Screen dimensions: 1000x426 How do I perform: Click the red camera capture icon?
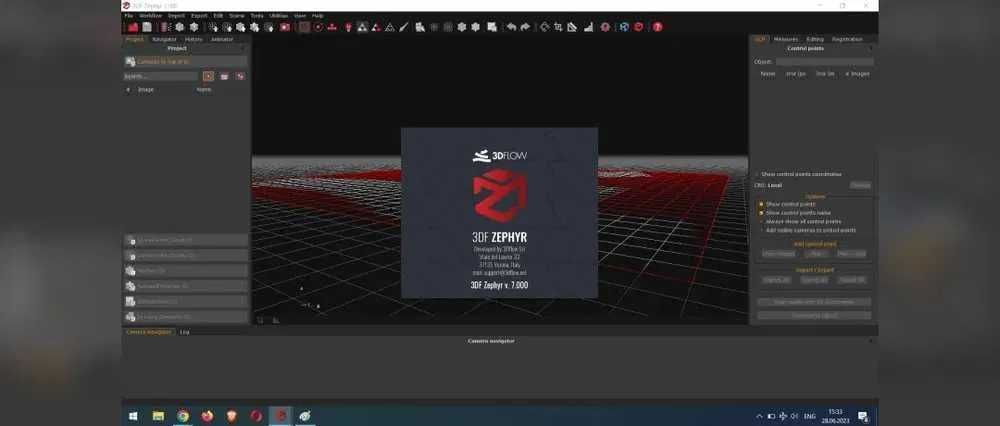(x=284, y=27)
